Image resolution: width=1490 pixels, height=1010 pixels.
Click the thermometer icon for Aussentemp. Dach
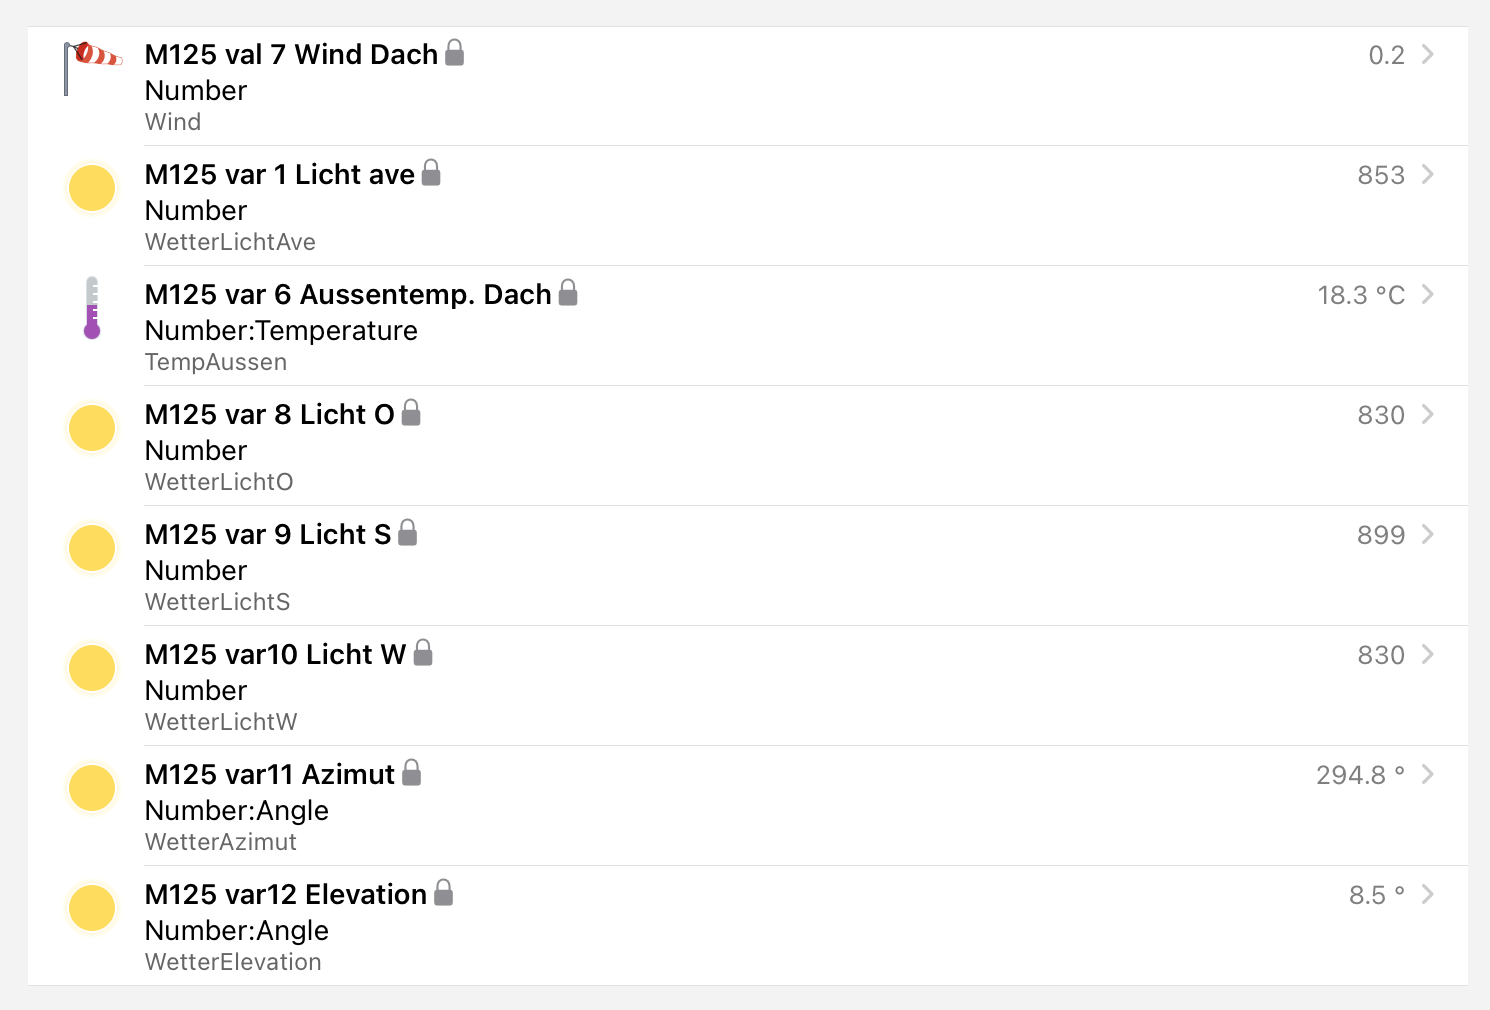92,308
